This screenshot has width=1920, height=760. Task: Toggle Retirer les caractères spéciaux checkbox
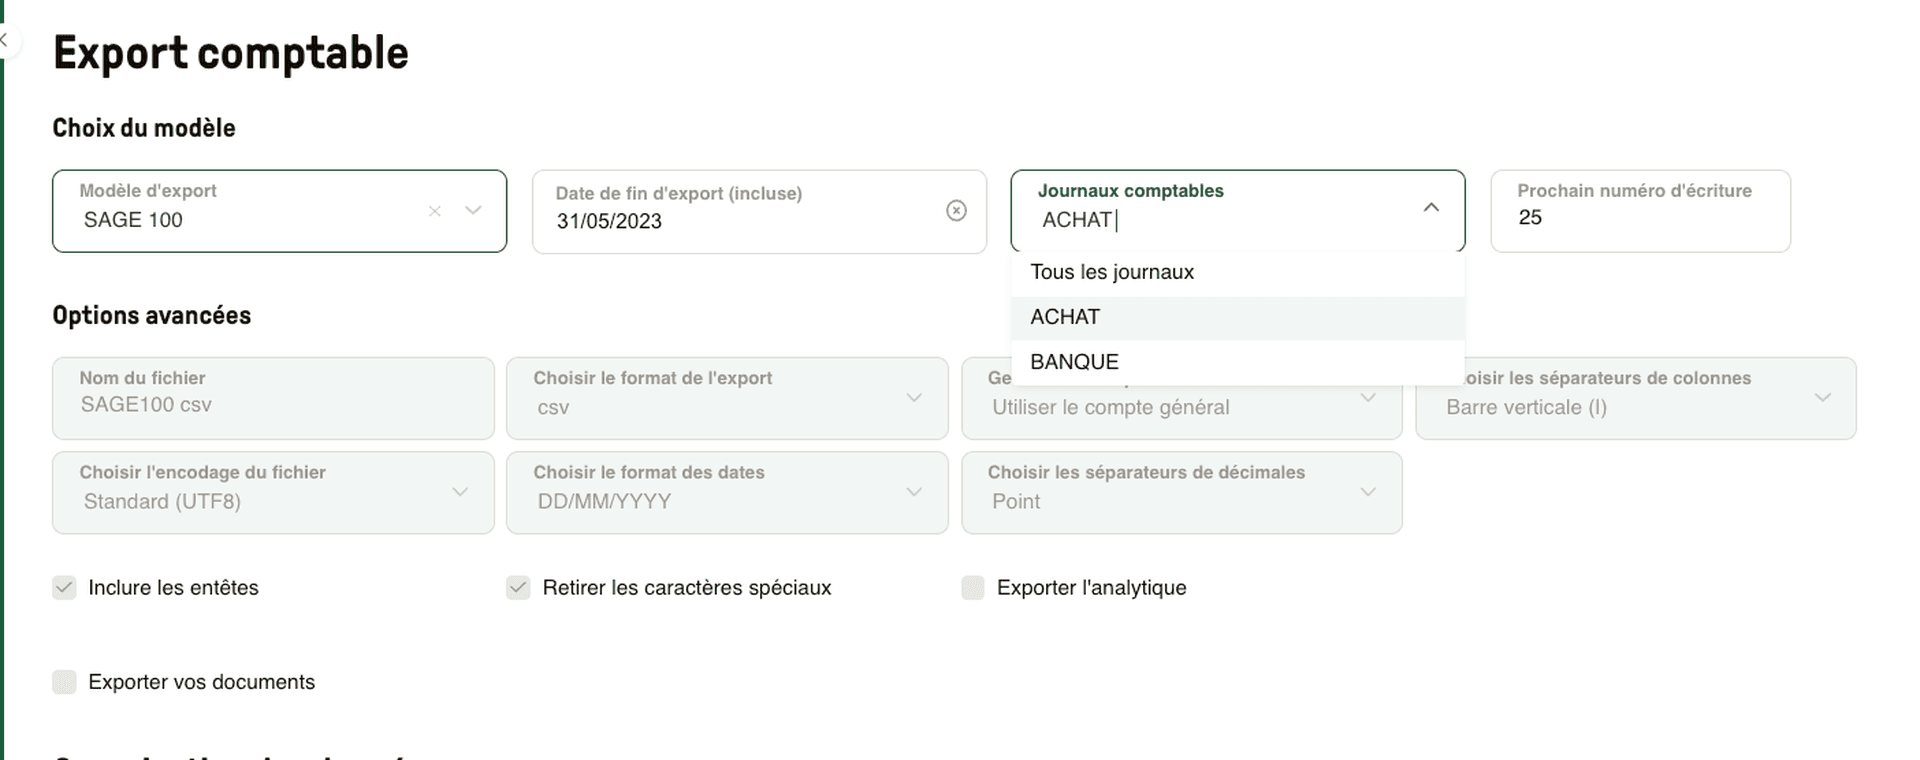pos(518,587)
